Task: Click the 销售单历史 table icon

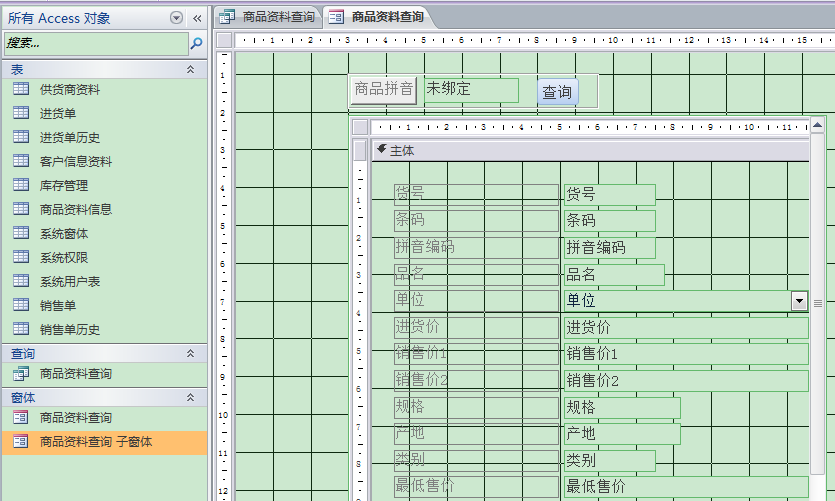Action: (x=21, y=329)
